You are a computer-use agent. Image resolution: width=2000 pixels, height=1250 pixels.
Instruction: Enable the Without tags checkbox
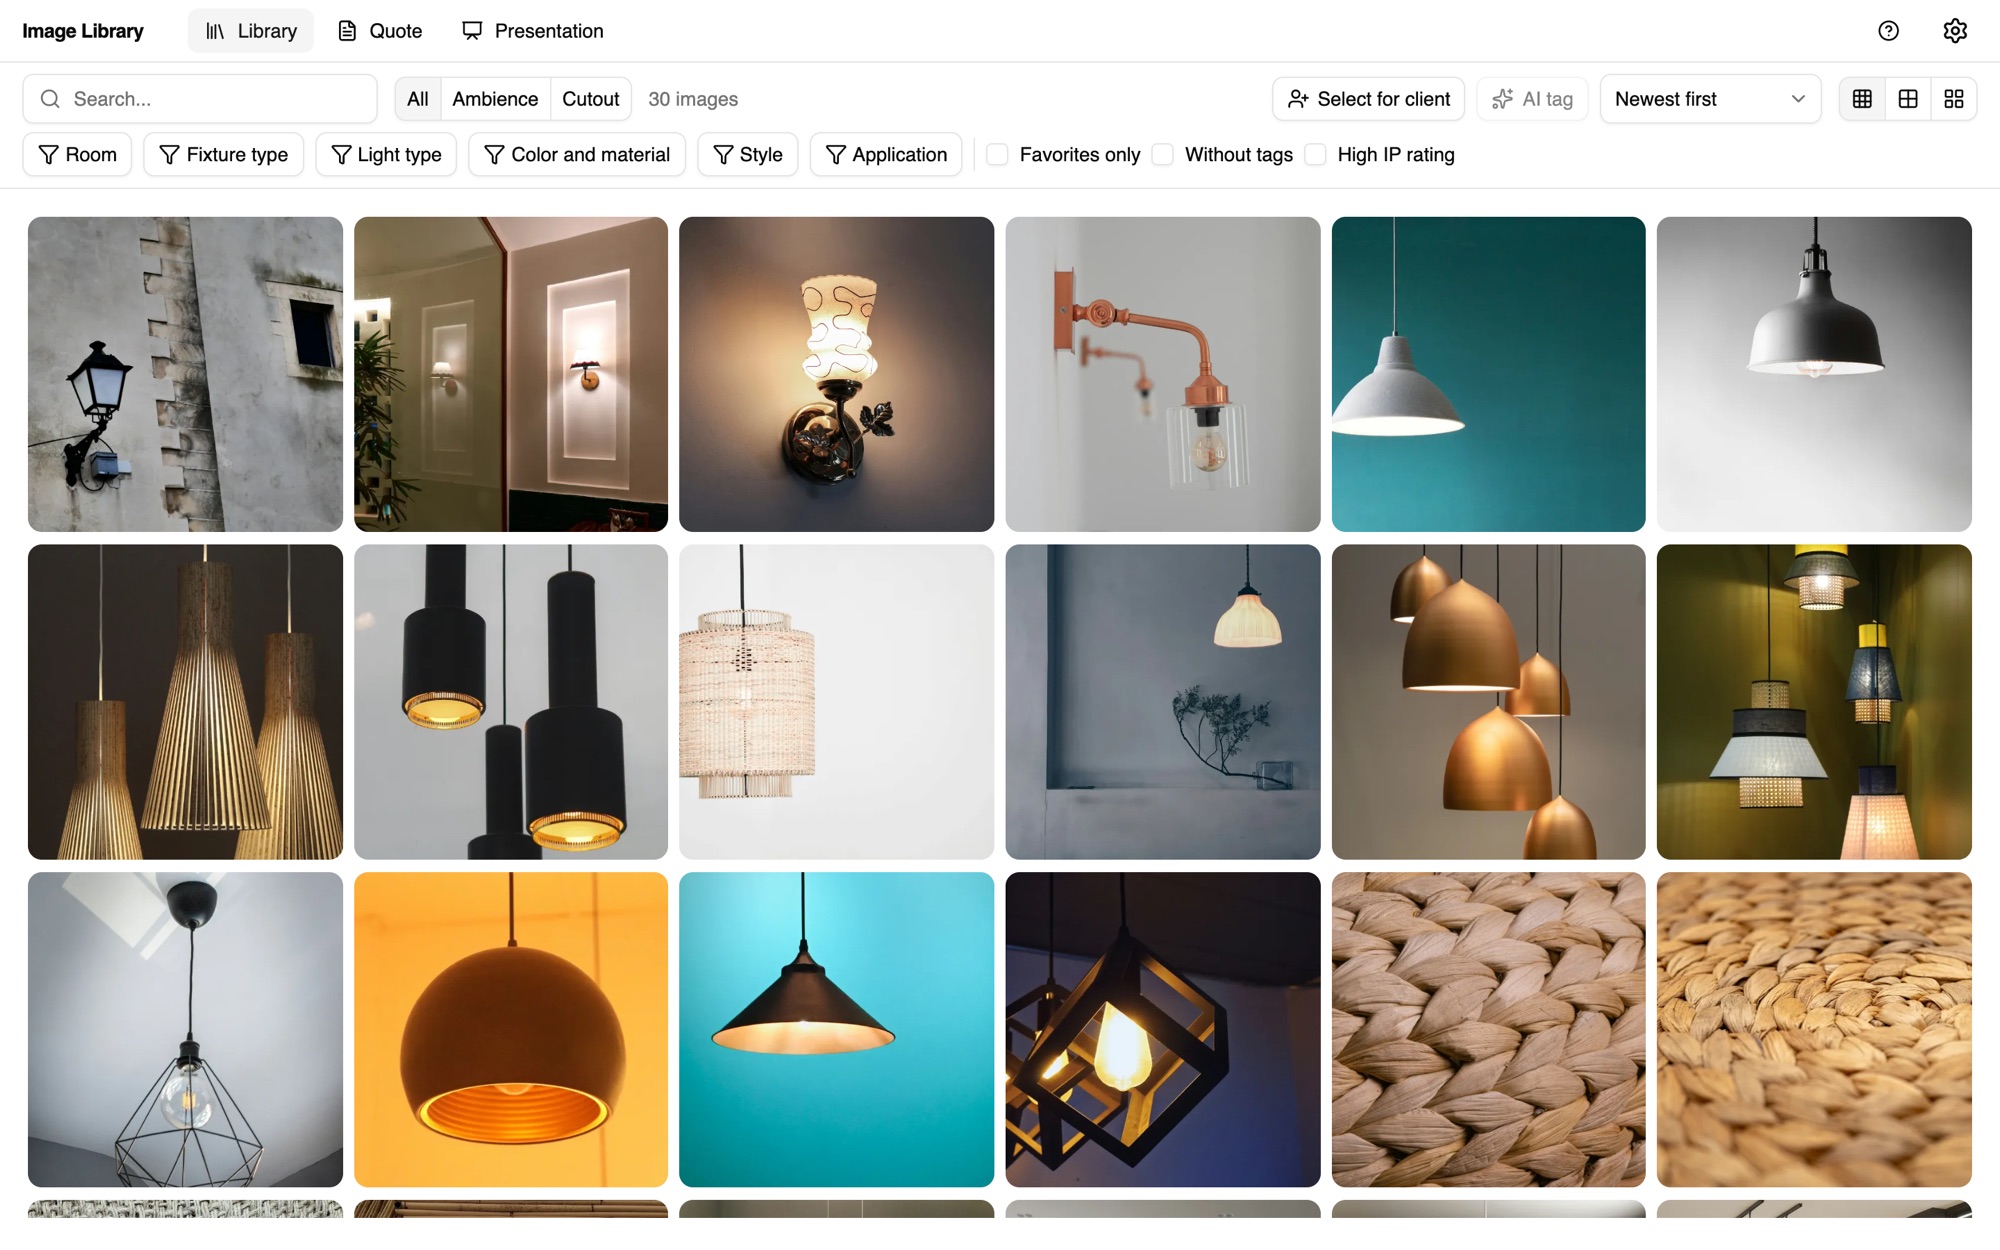pyautogui.click(x=1163, y=155)
